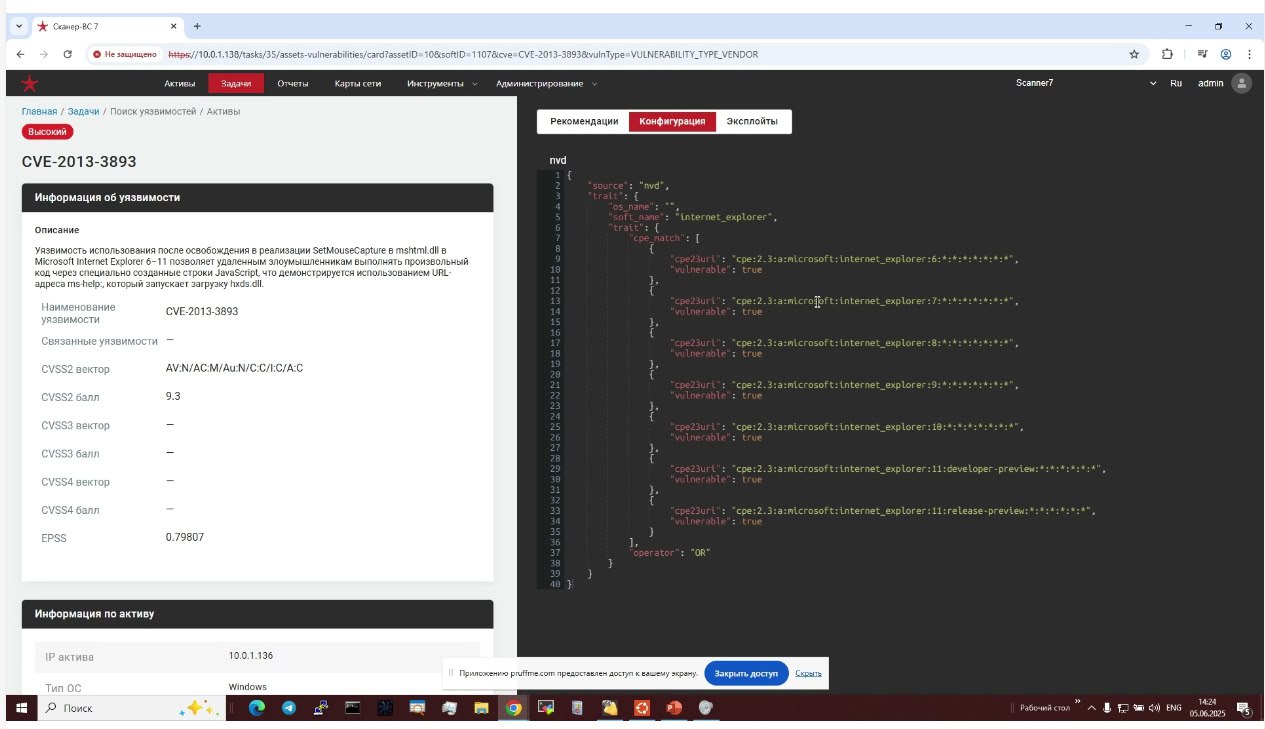This screenshot has width=1265, height=729.
Task: Expand the Администрирование menu
Action: (546, 83)
